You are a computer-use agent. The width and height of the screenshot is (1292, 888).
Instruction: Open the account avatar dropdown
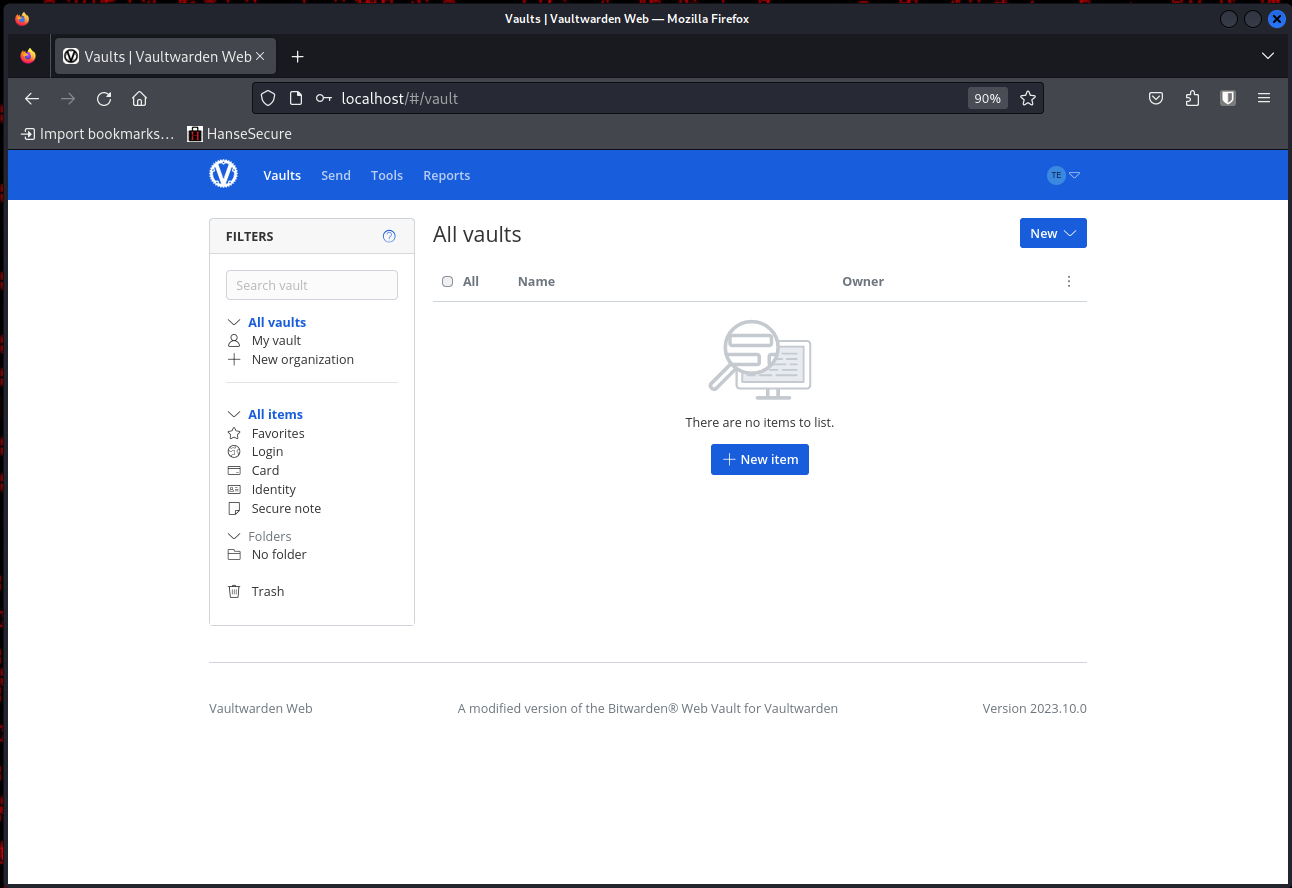click(x=1062, y=175)
